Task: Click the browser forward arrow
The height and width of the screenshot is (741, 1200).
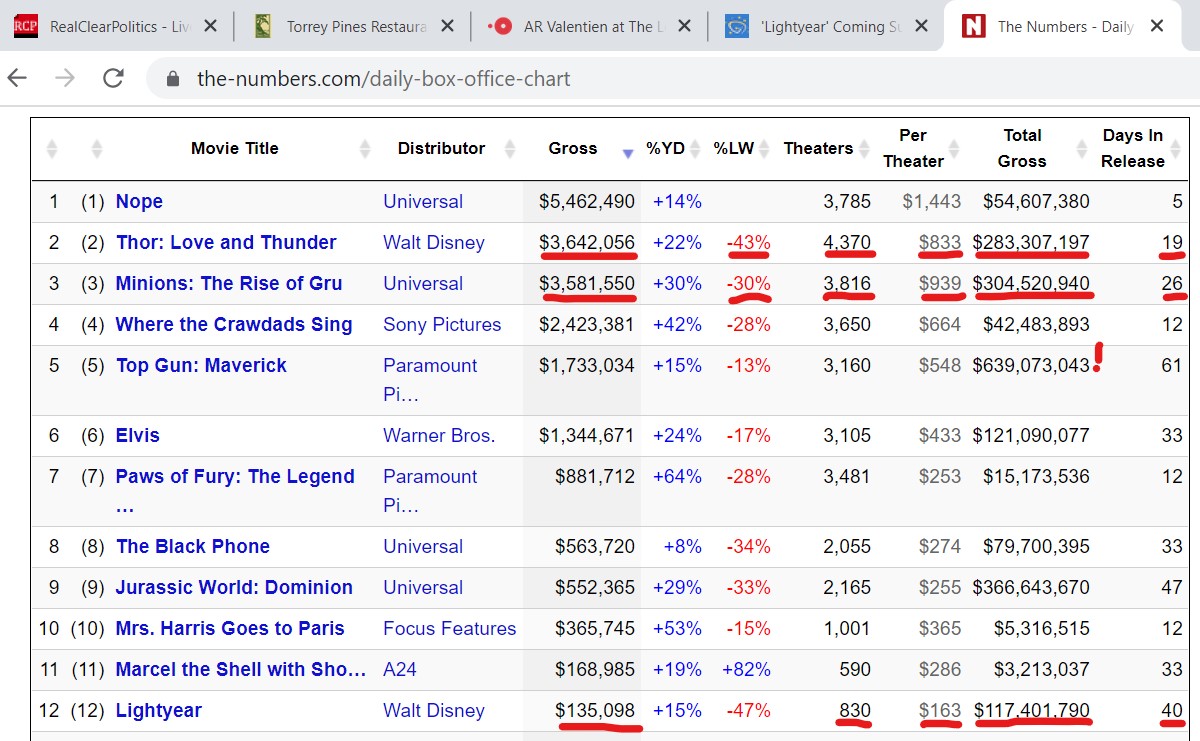Action: tap(65, 79)
